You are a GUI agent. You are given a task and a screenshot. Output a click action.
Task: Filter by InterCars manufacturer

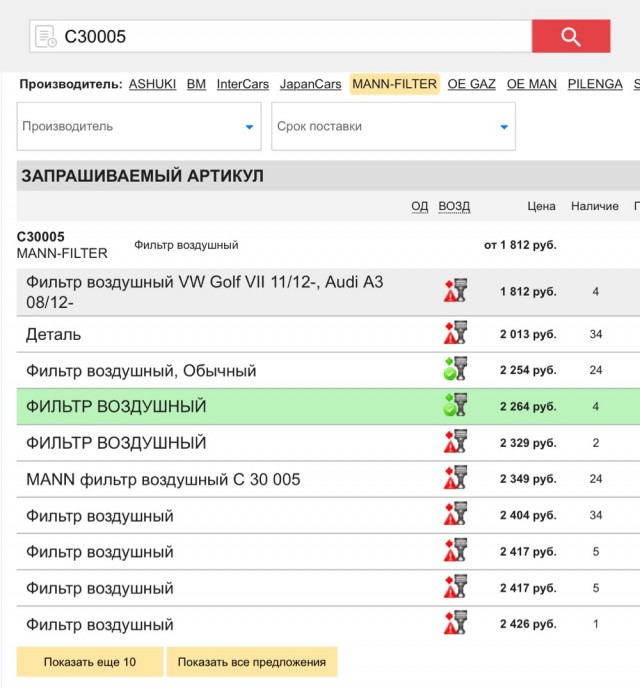pyautogui.click(x=243, y=84)
